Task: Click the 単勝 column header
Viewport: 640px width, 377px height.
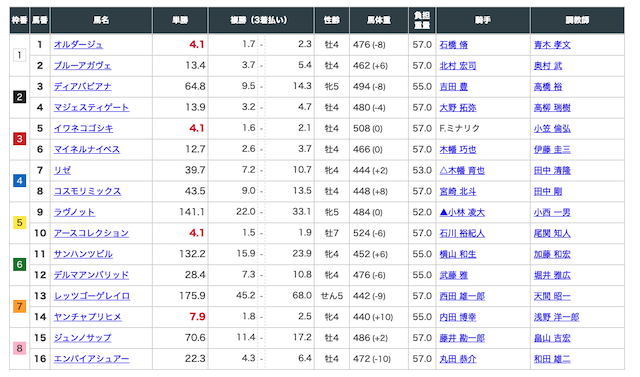Action: [180, 20]
